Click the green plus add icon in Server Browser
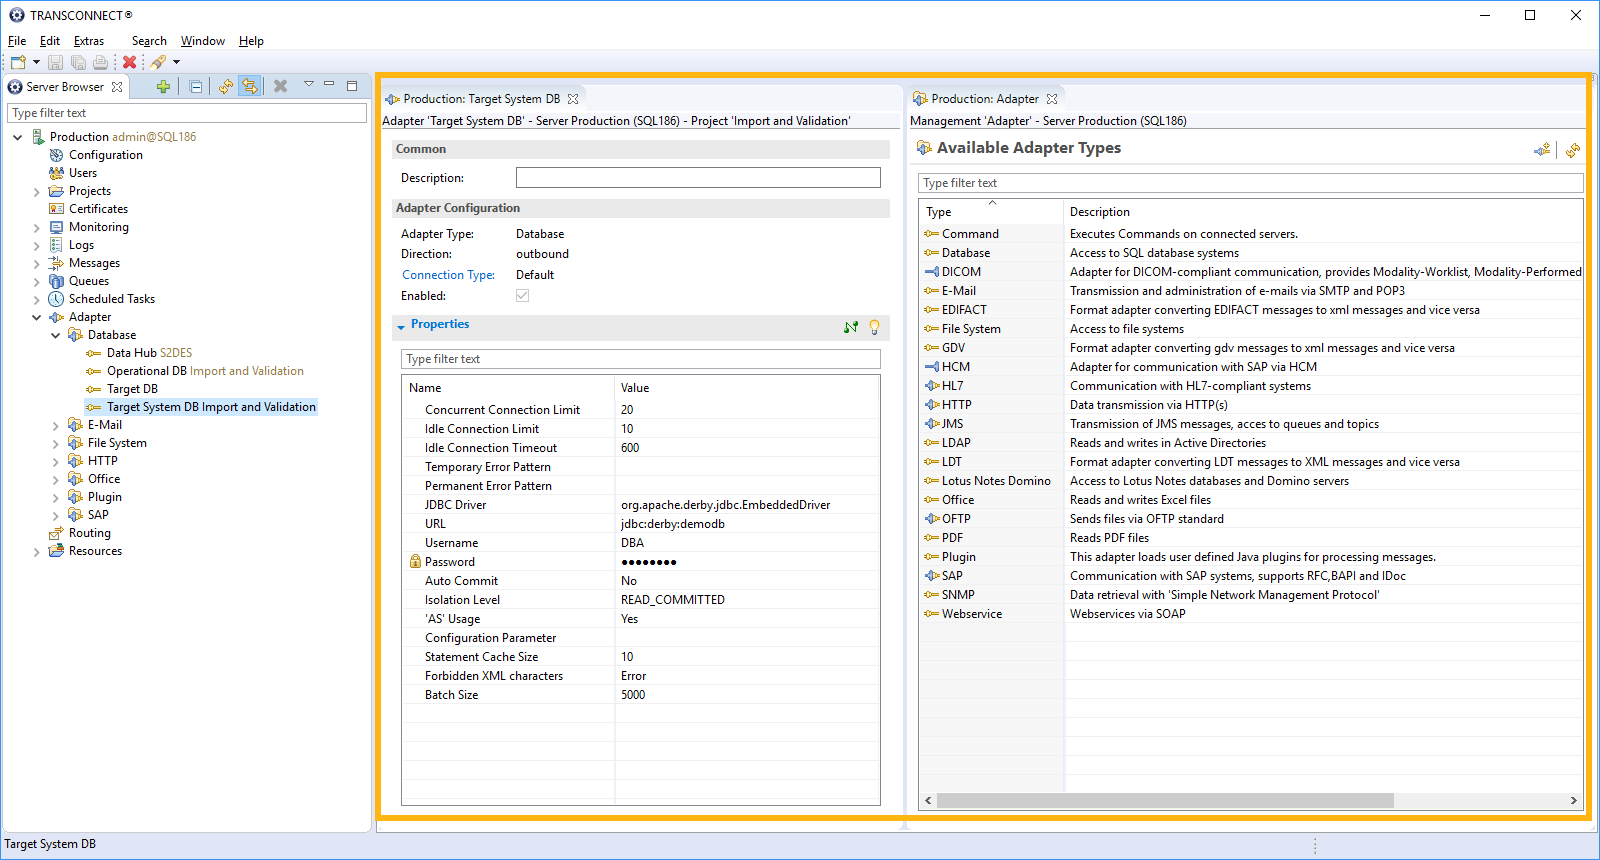 (x=163, y=87)
